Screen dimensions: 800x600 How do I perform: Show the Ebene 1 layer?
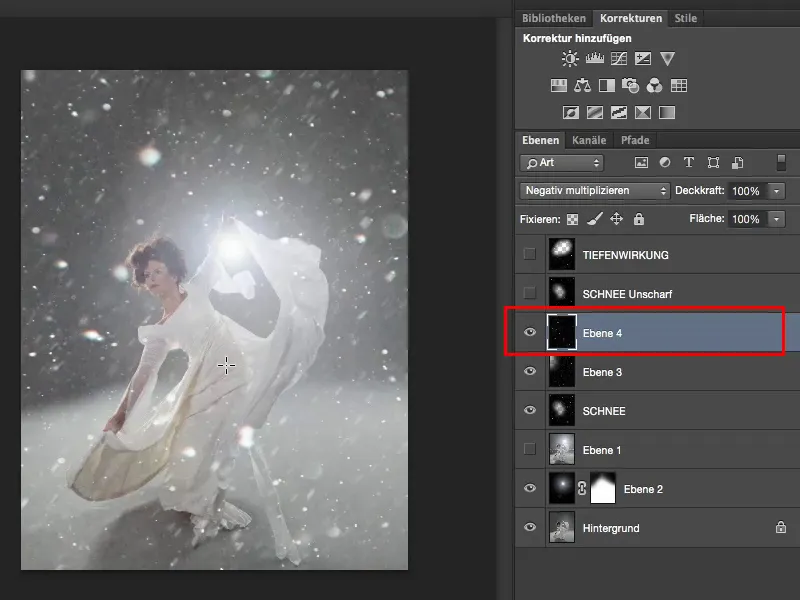tap(530, 449)
